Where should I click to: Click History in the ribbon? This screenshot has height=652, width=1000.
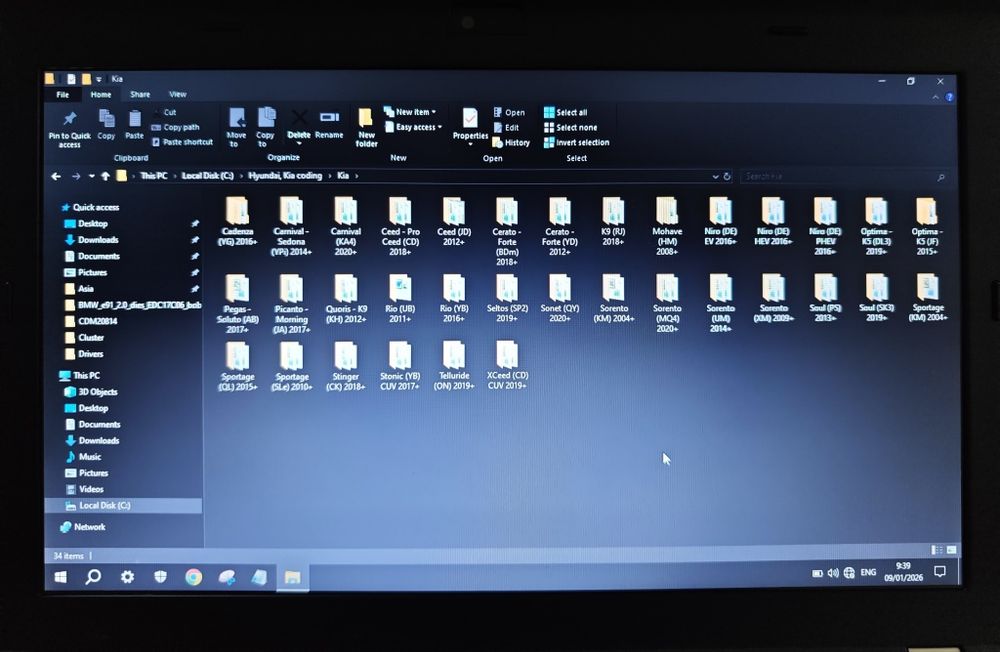(x=511, y=143)
